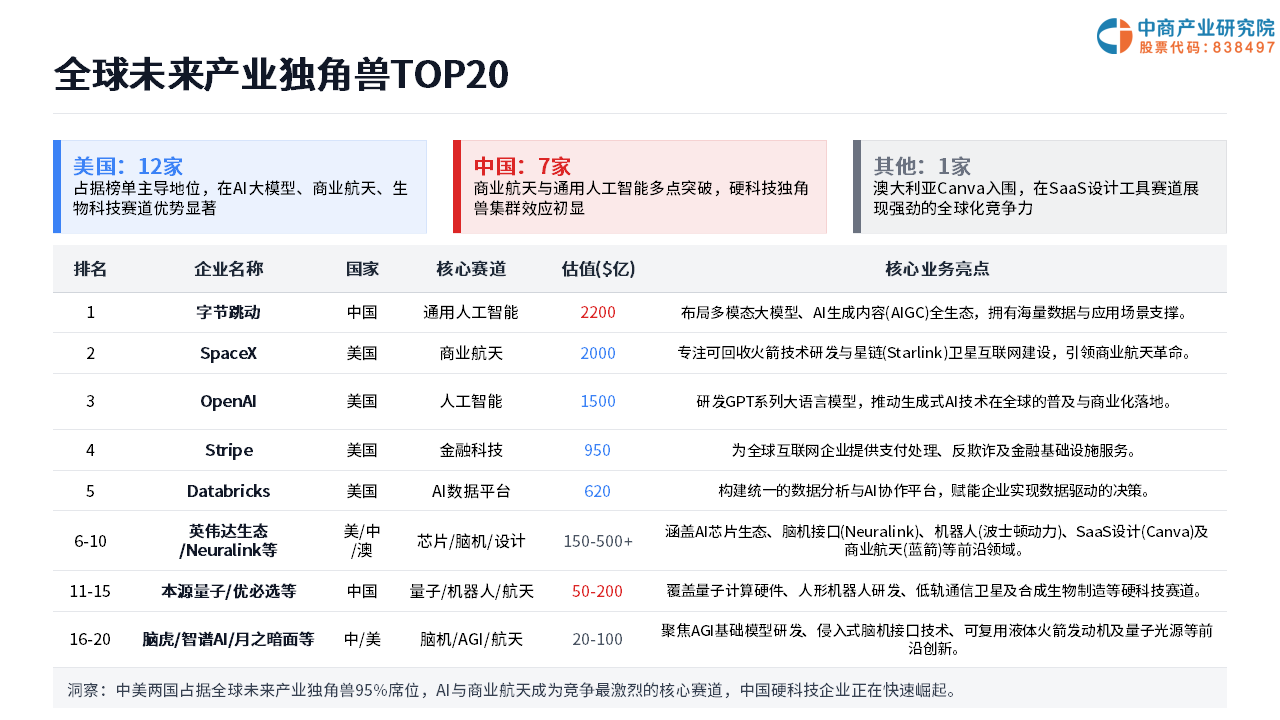The image size is (1280, 720).
Task: Click the 股票代码: 838497 text
Action: [1207, 47]
